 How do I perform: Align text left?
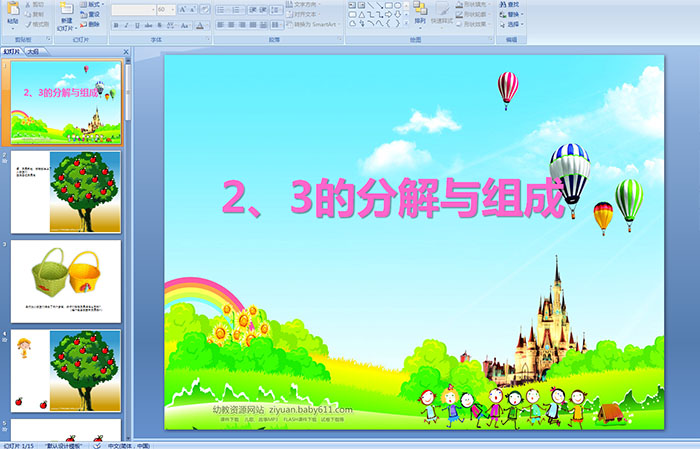221,25
